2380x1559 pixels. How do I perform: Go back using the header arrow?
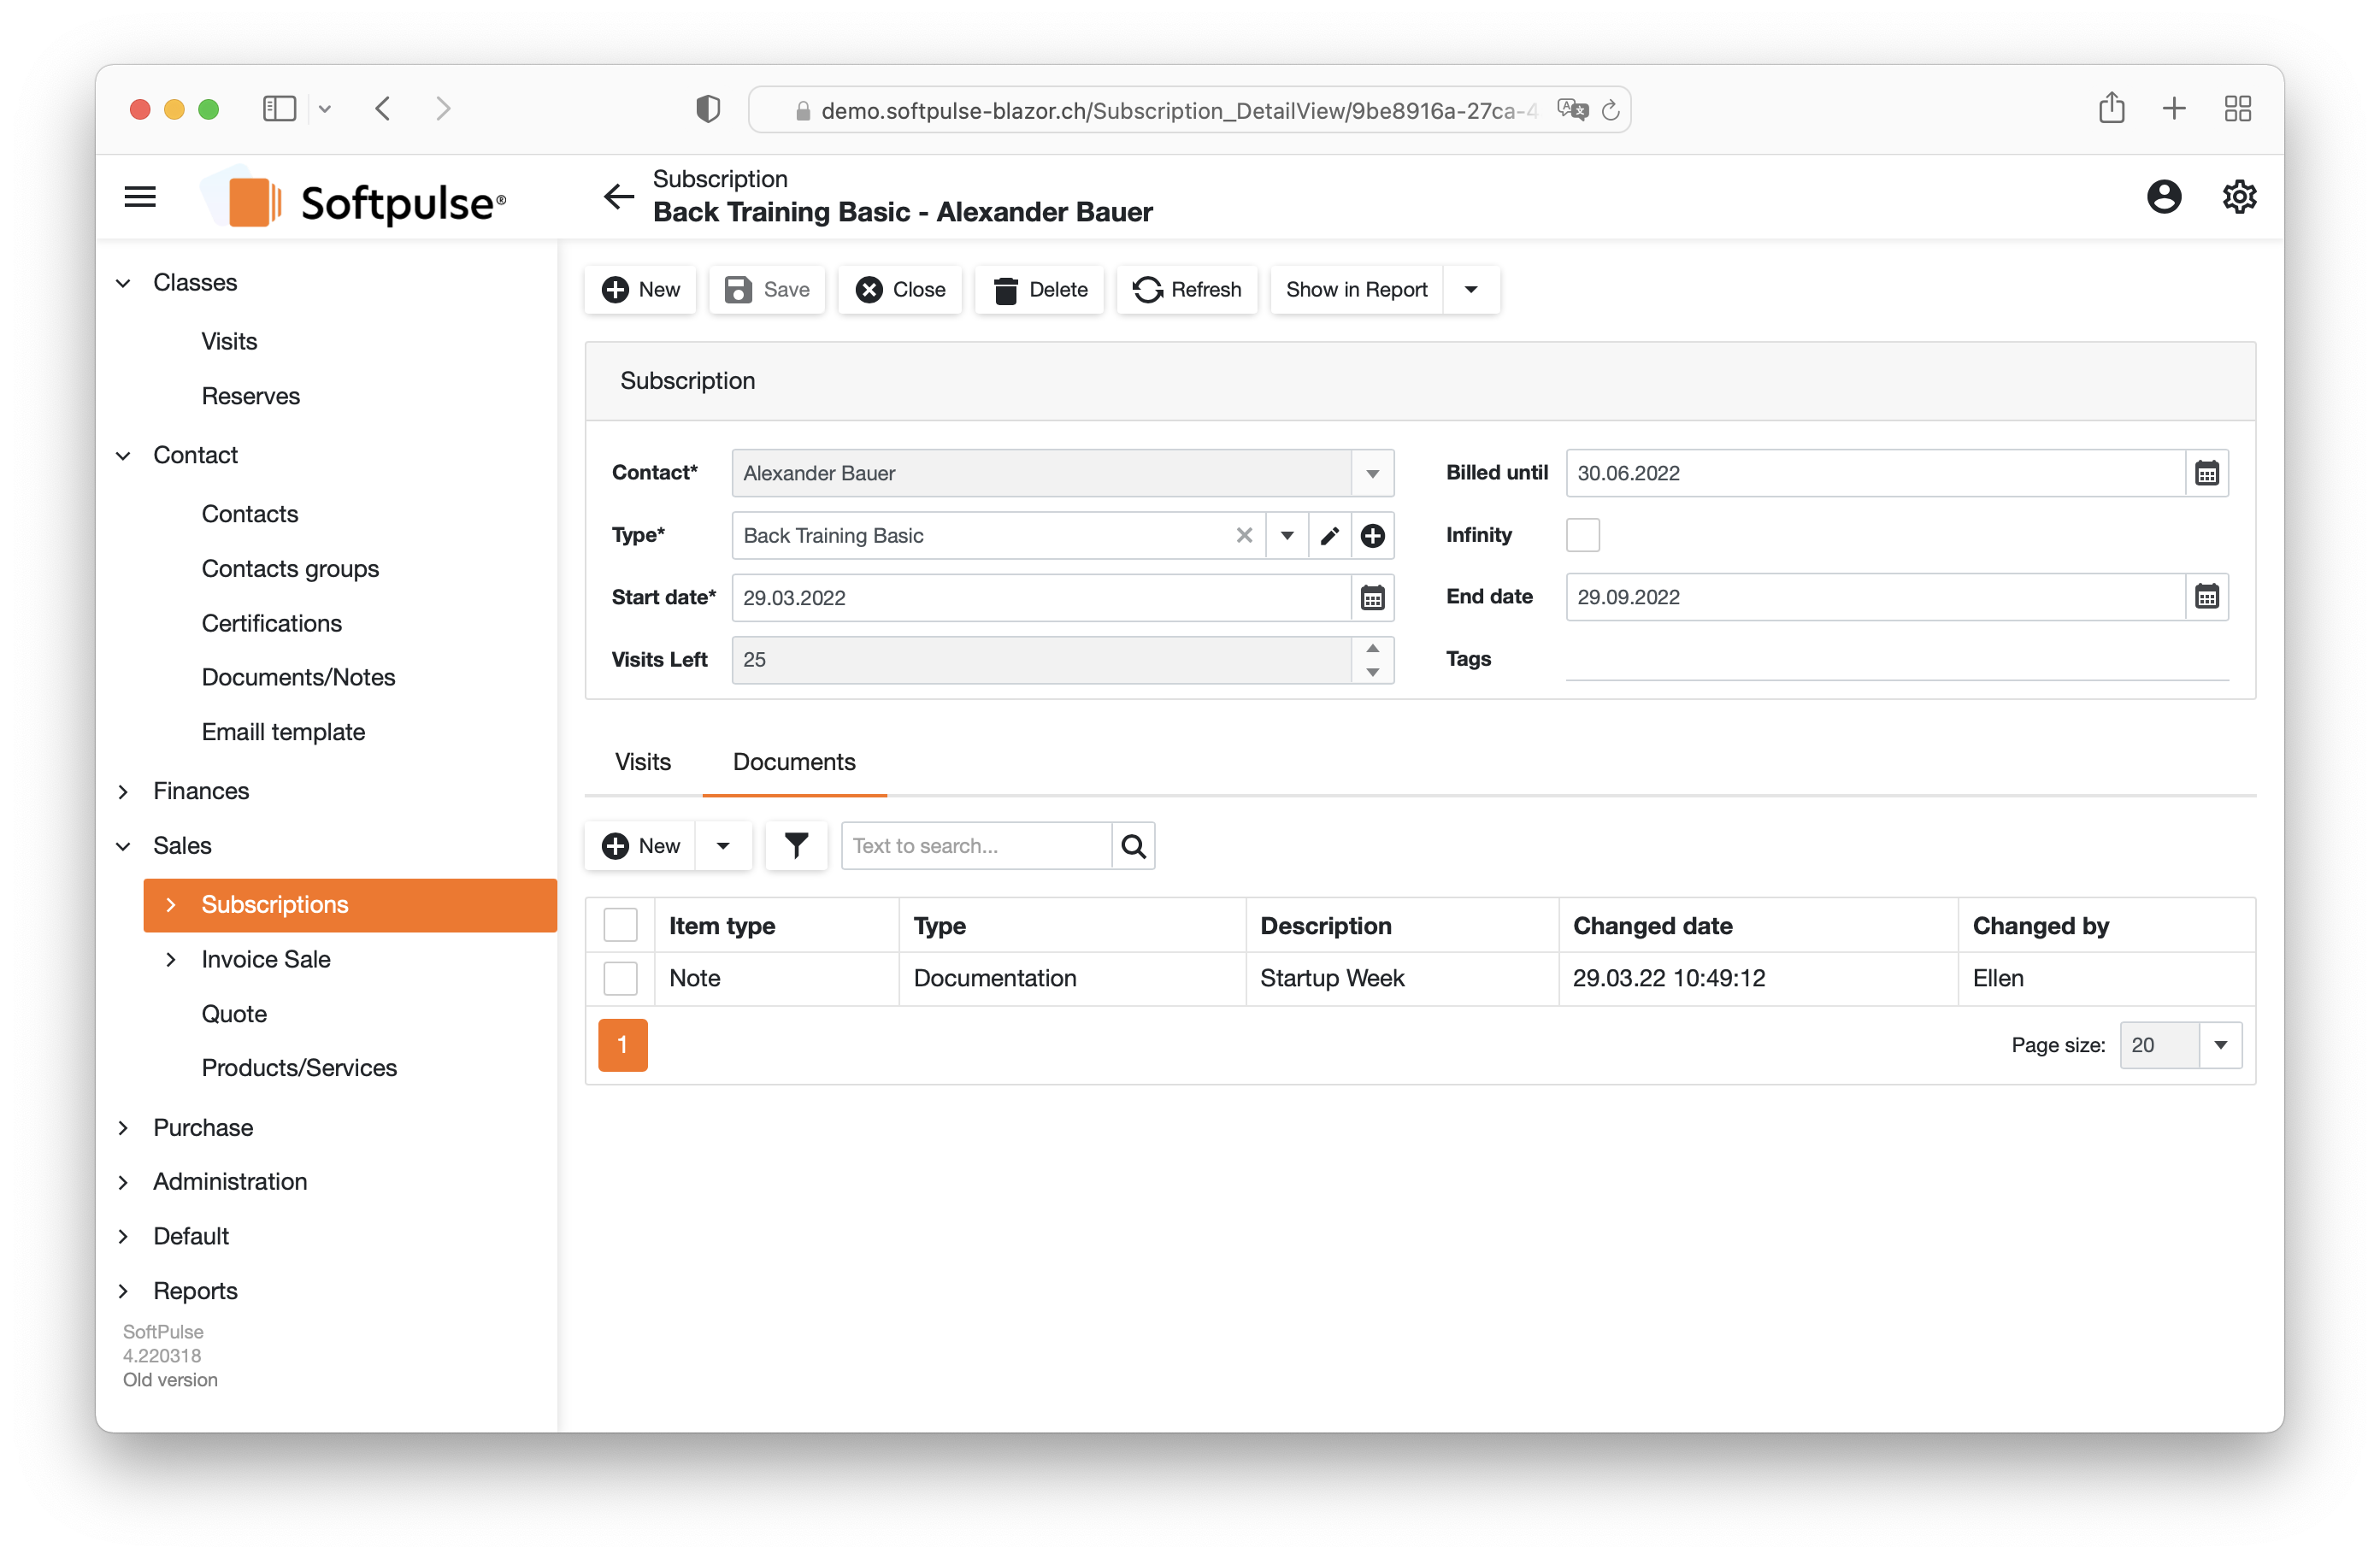[x=619, y=197]
